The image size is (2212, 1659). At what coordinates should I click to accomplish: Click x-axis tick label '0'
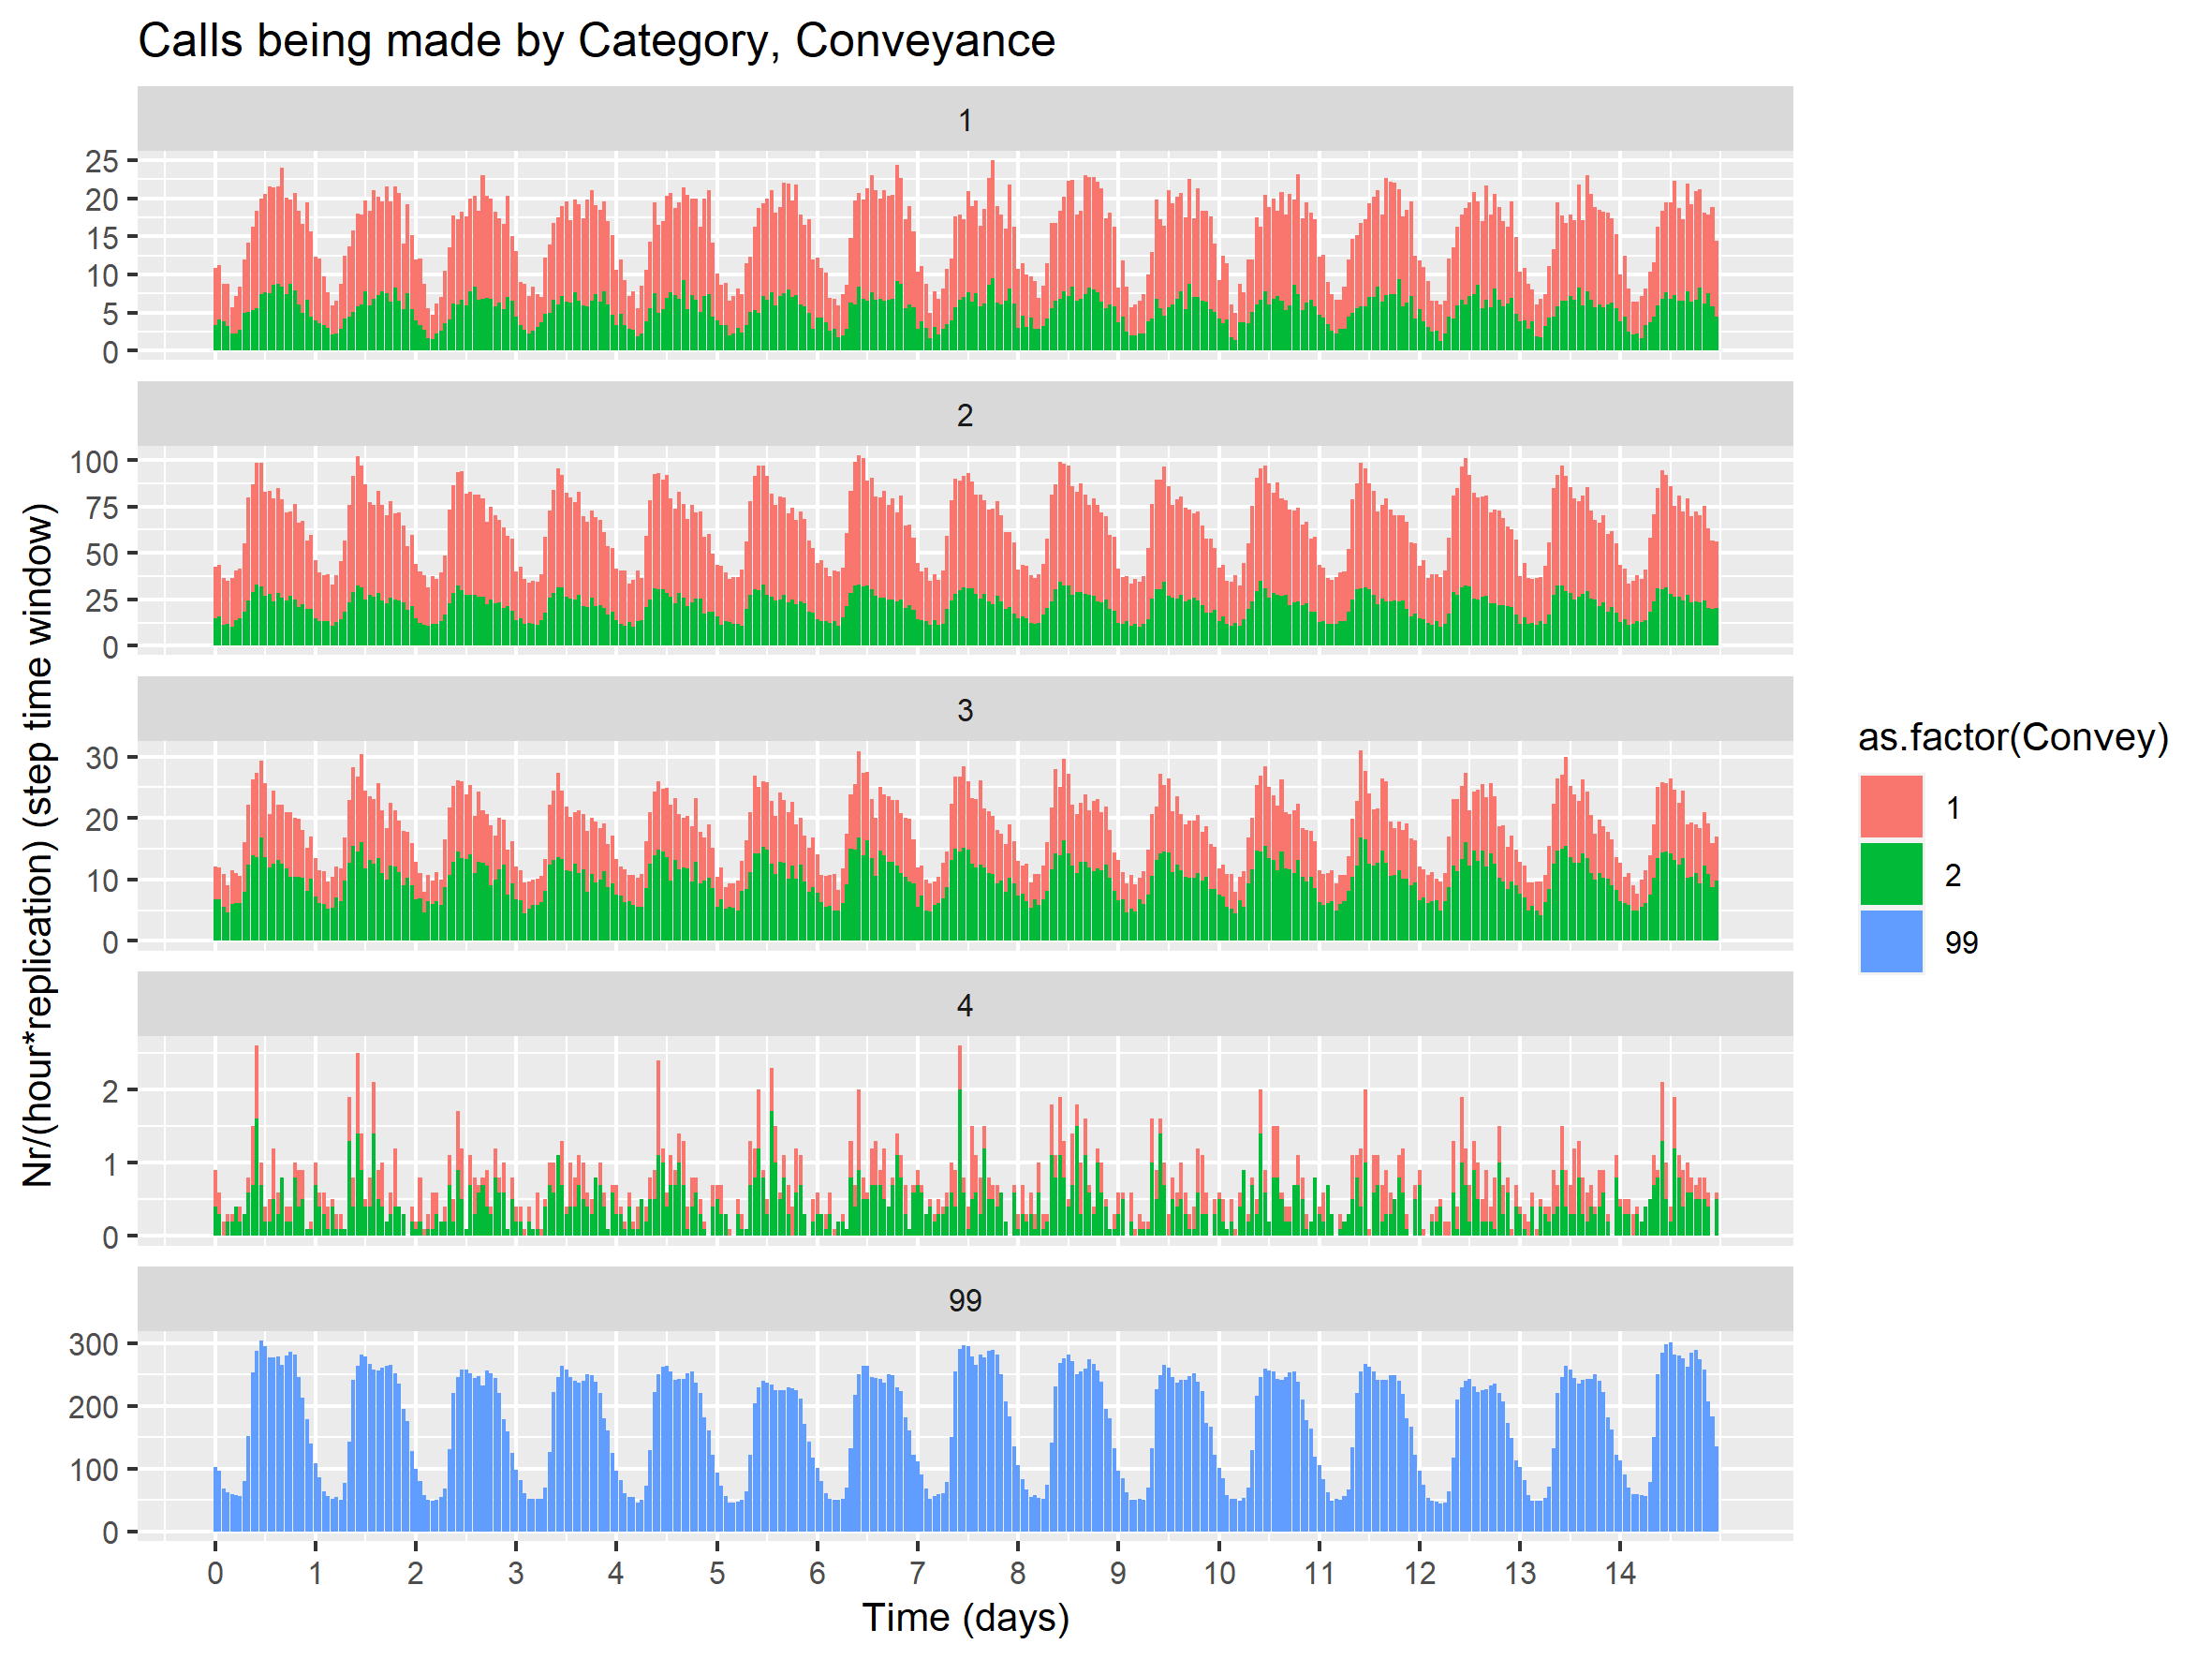(215, 1573)
